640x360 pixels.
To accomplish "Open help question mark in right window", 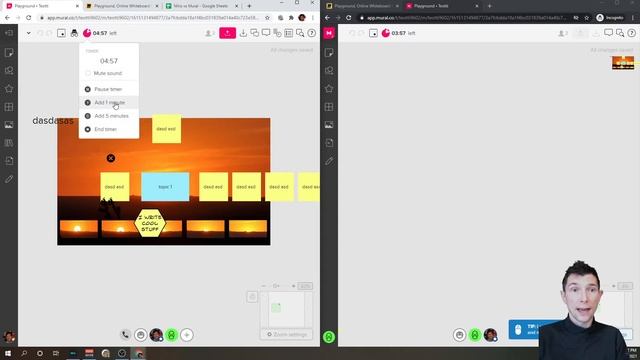I will pos(631,33).
